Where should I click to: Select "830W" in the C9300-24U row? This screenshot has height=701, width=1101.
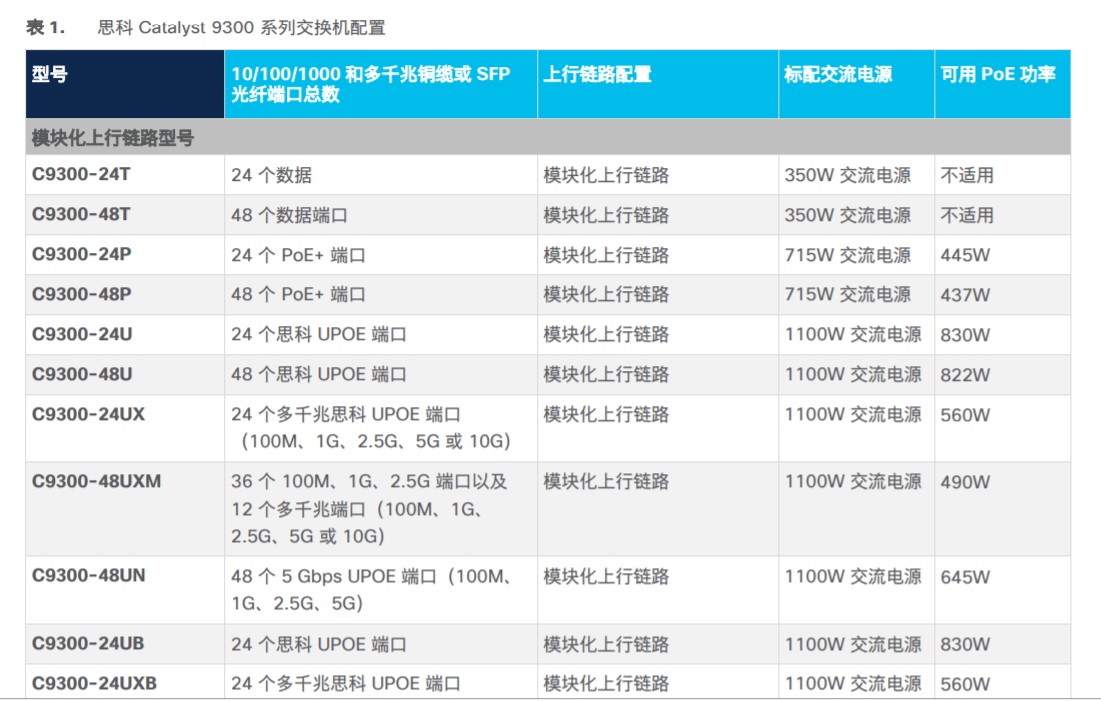(965, 335)
